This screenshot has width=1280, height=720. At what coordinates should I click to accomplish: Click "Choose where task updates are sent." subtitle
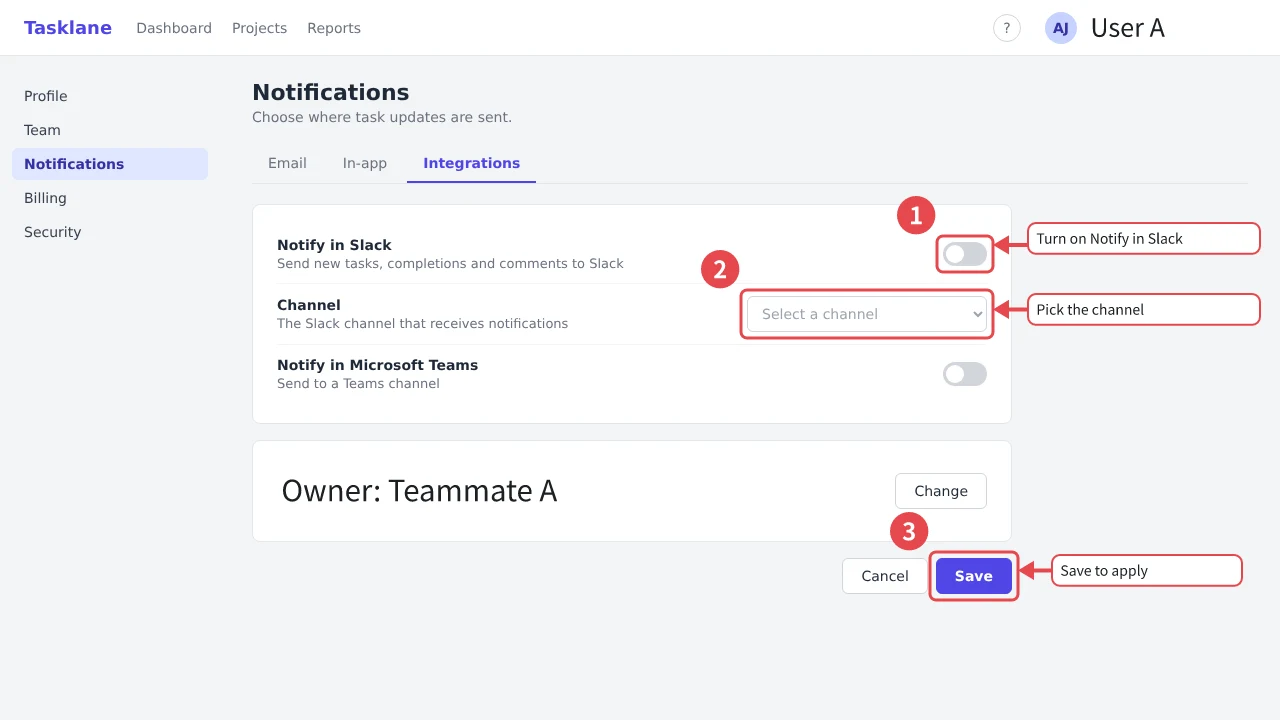[x=382, y=117]
